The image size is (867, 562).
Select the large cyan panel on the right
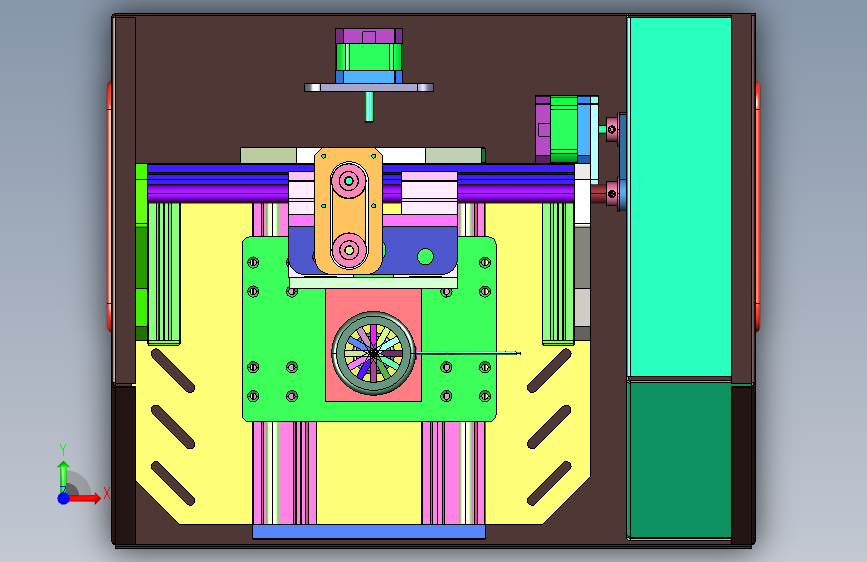[x=680, y=197]
